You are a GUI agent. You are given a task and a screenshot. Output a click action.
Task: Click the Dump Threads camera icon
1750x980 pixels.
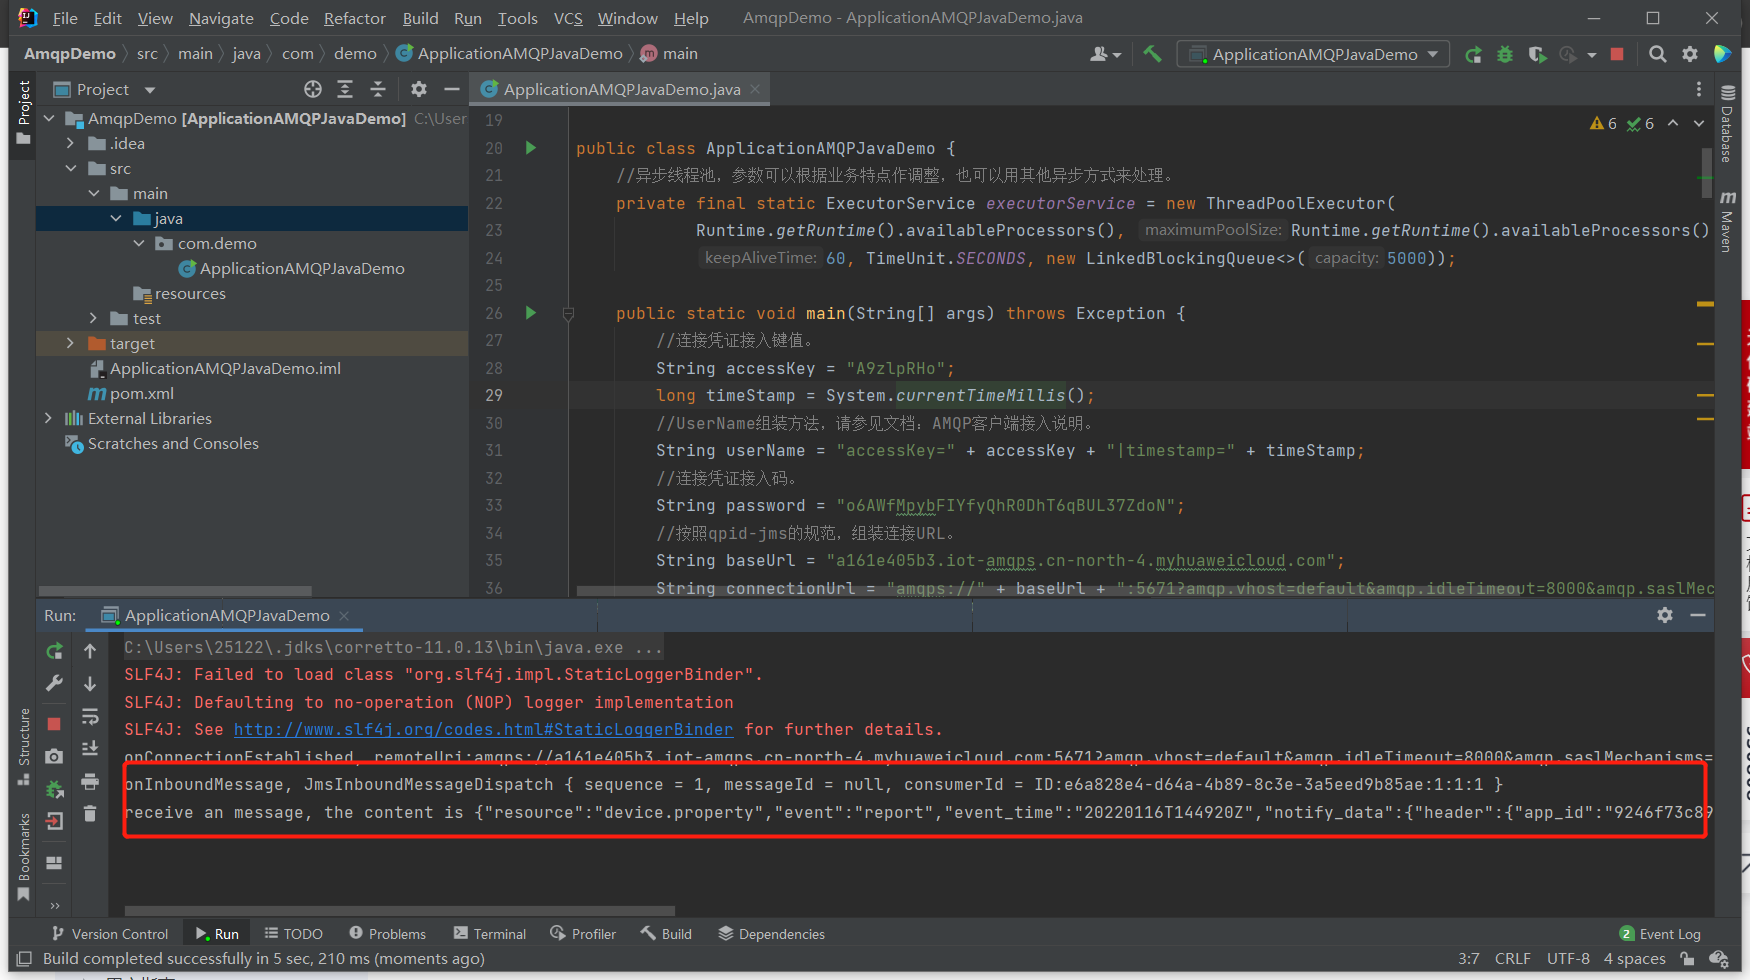(54, 756)
